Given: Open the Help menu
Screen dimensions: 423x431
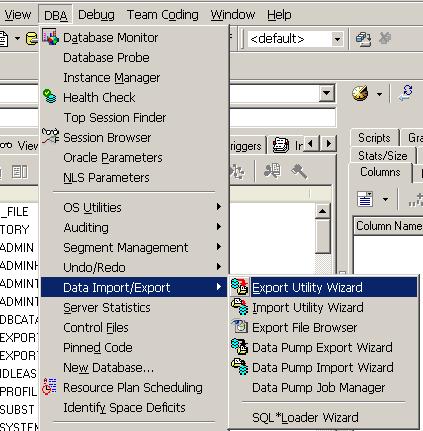Looking at the screenshot, I should click(x=279, y=15).
